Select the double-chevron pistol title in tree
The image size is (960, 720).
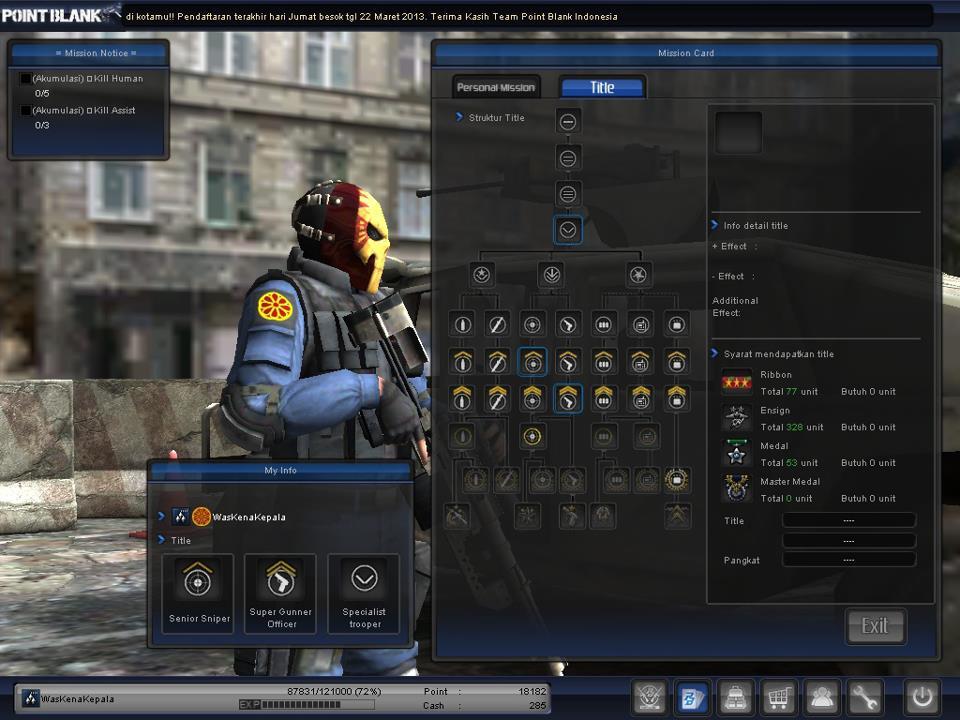(568, 399)
